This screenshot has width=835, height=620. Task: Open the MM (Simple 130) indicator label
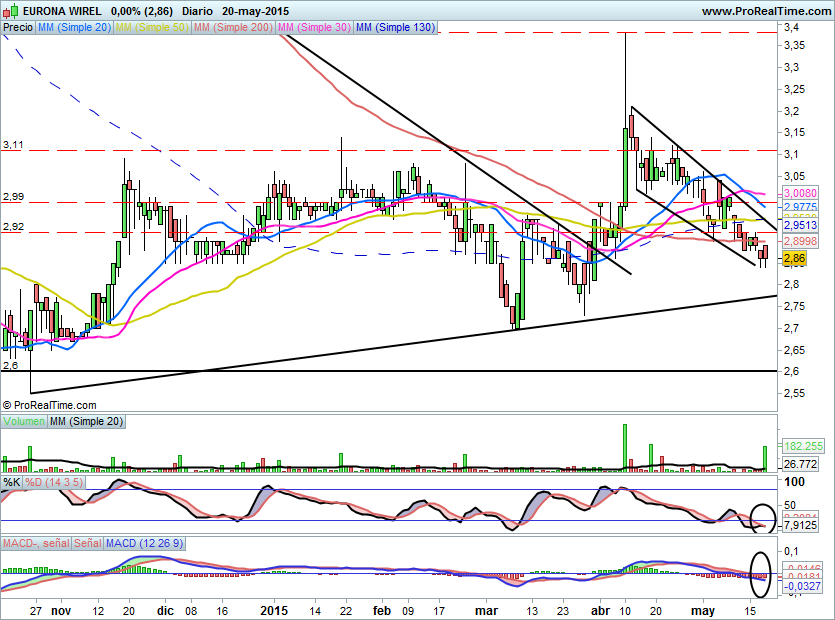pos(396,27)
